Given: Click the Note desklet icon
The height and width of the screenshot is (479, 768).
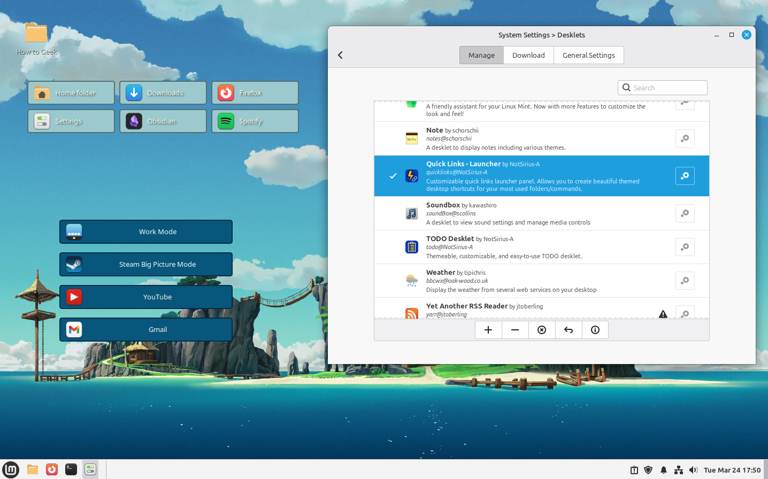Looking at the screenshot, I should tap(411, 139).
